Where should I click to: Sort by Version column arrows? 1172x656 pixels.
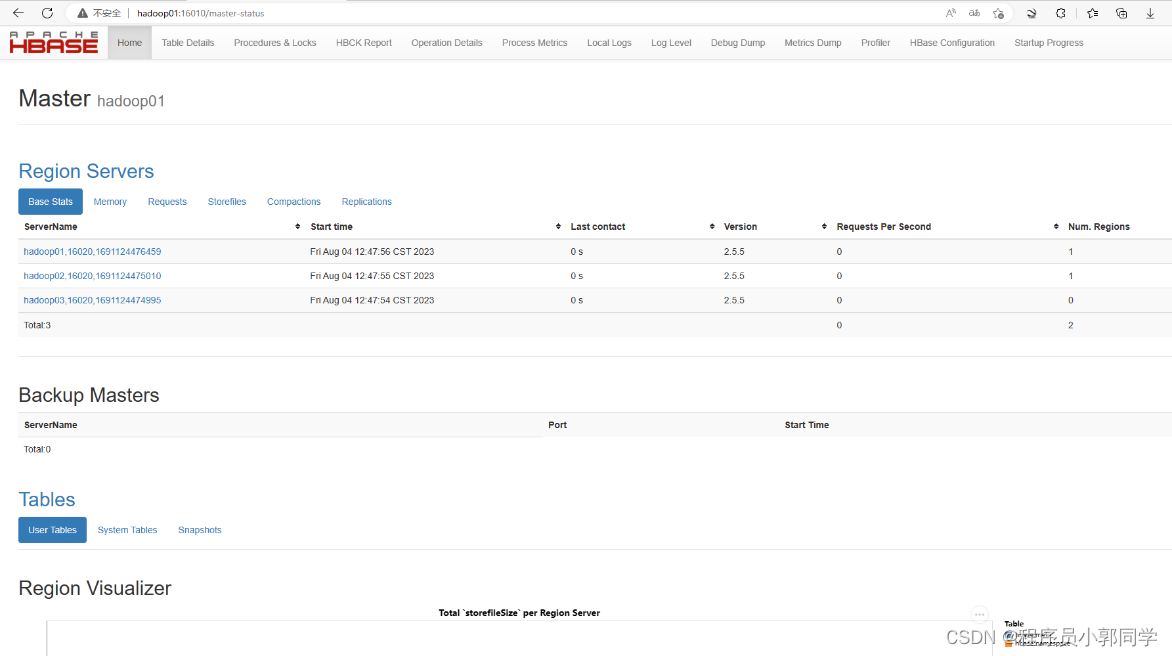click(824, 226)
